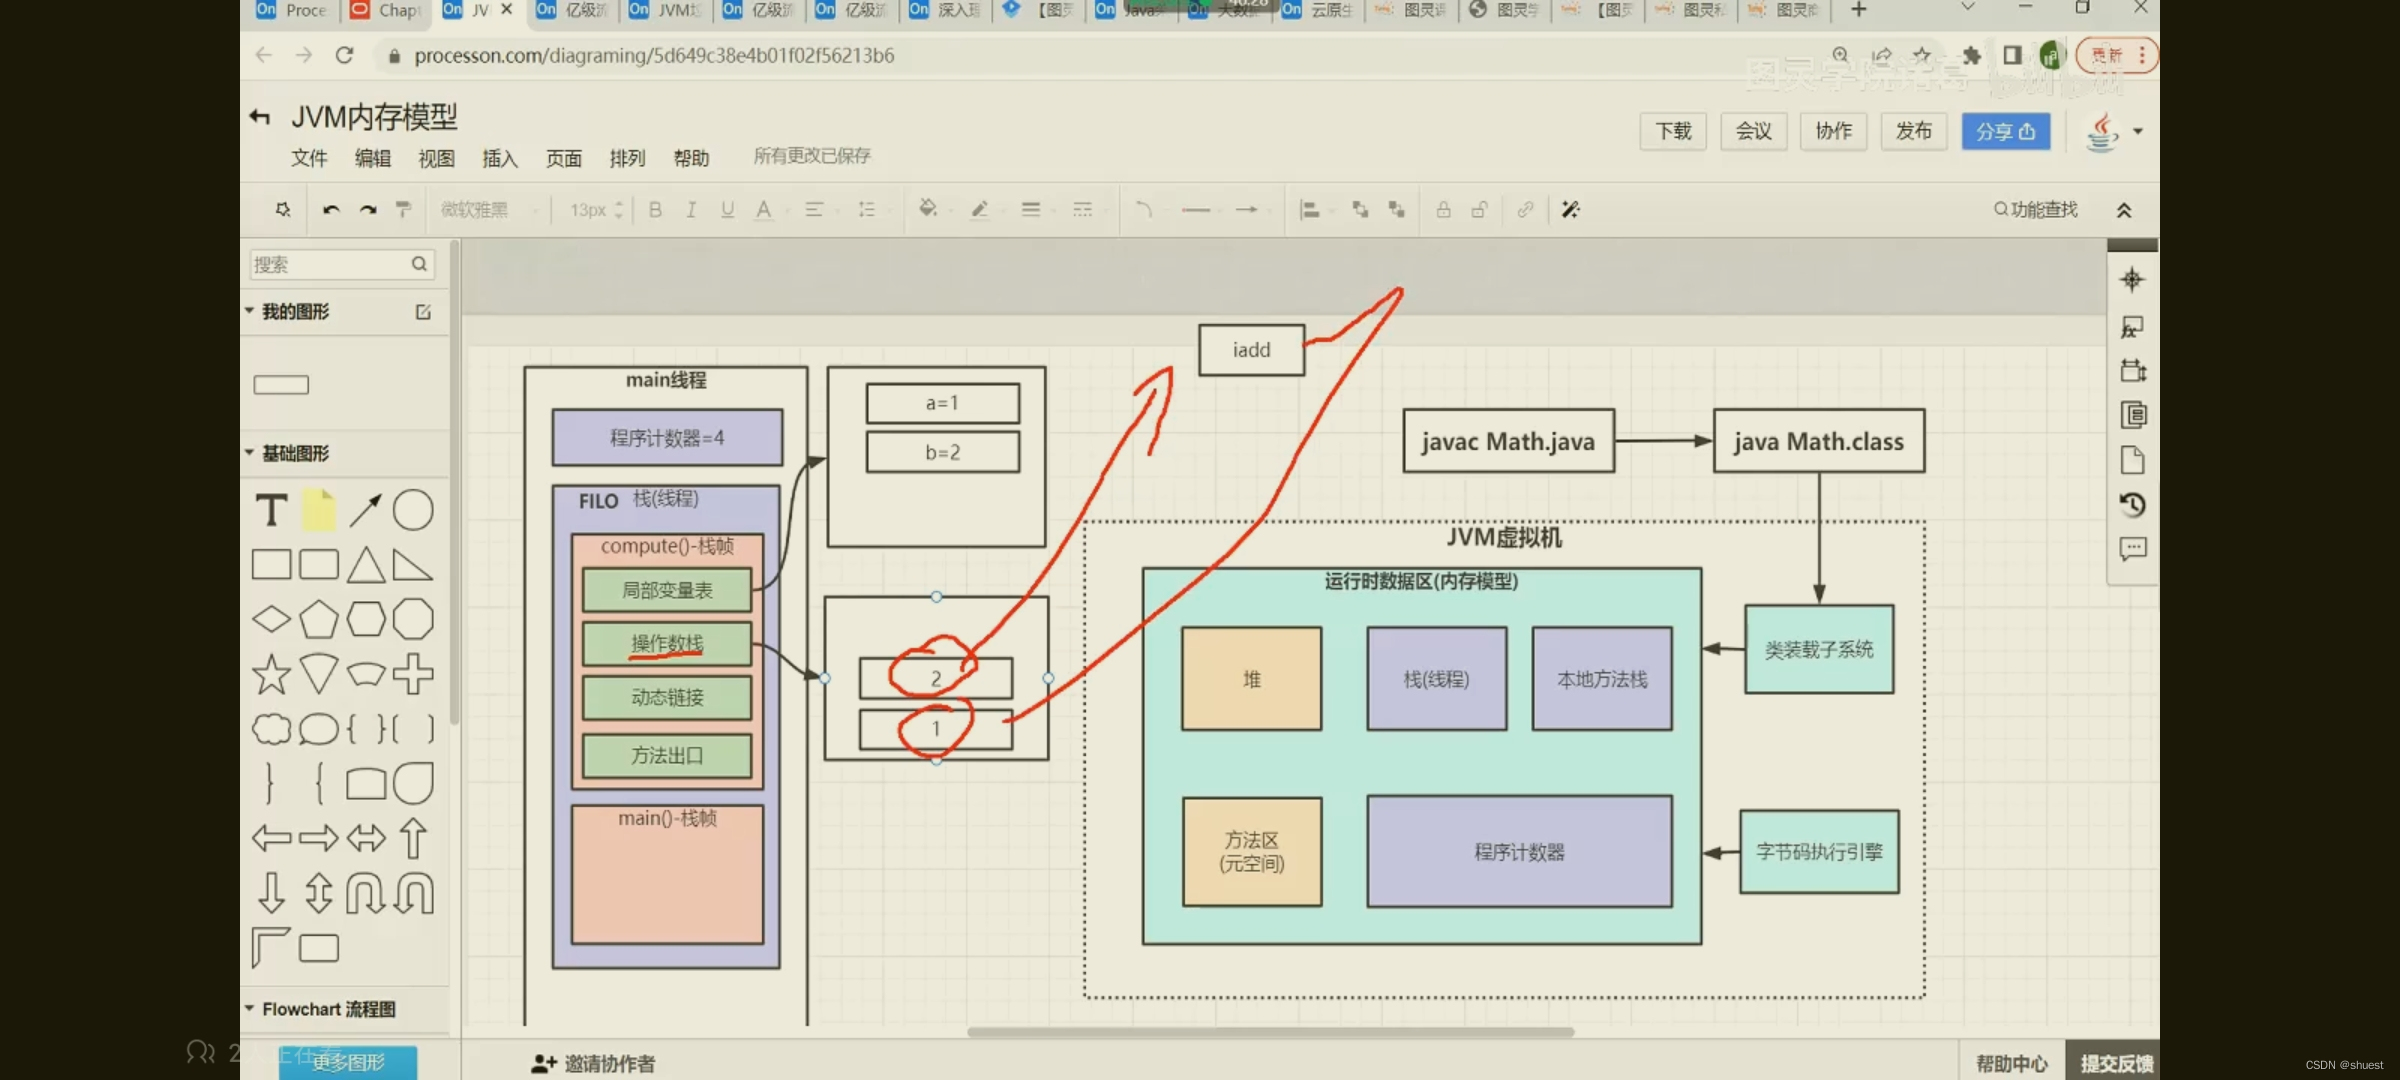This screenshot has height=1080, width=2400.
Task: Click the 会议 button
Action: (x=1753, y=131)
